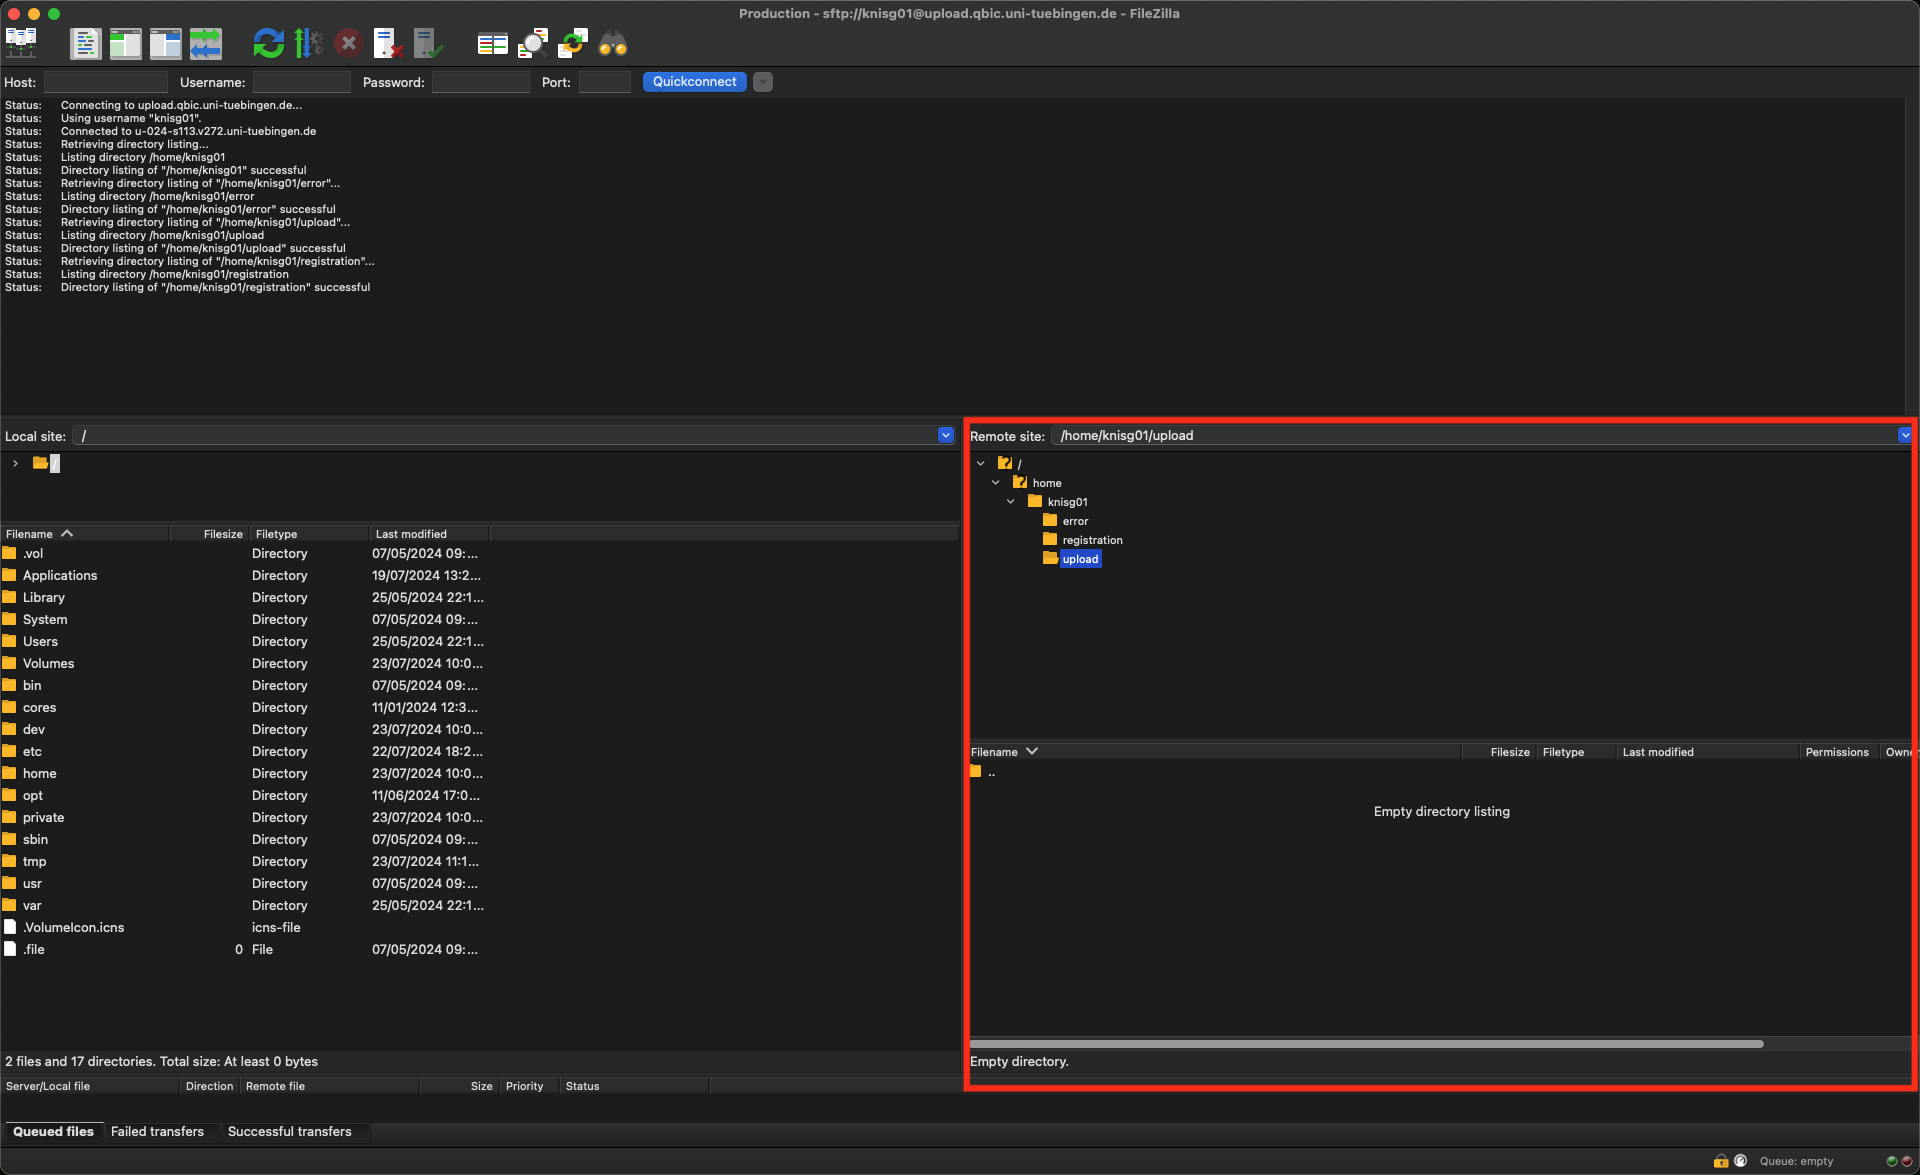This screenshot has height=1175, width=1920.
Task: Toggle remote directory tree display
Action: click(x=165, y=43)
